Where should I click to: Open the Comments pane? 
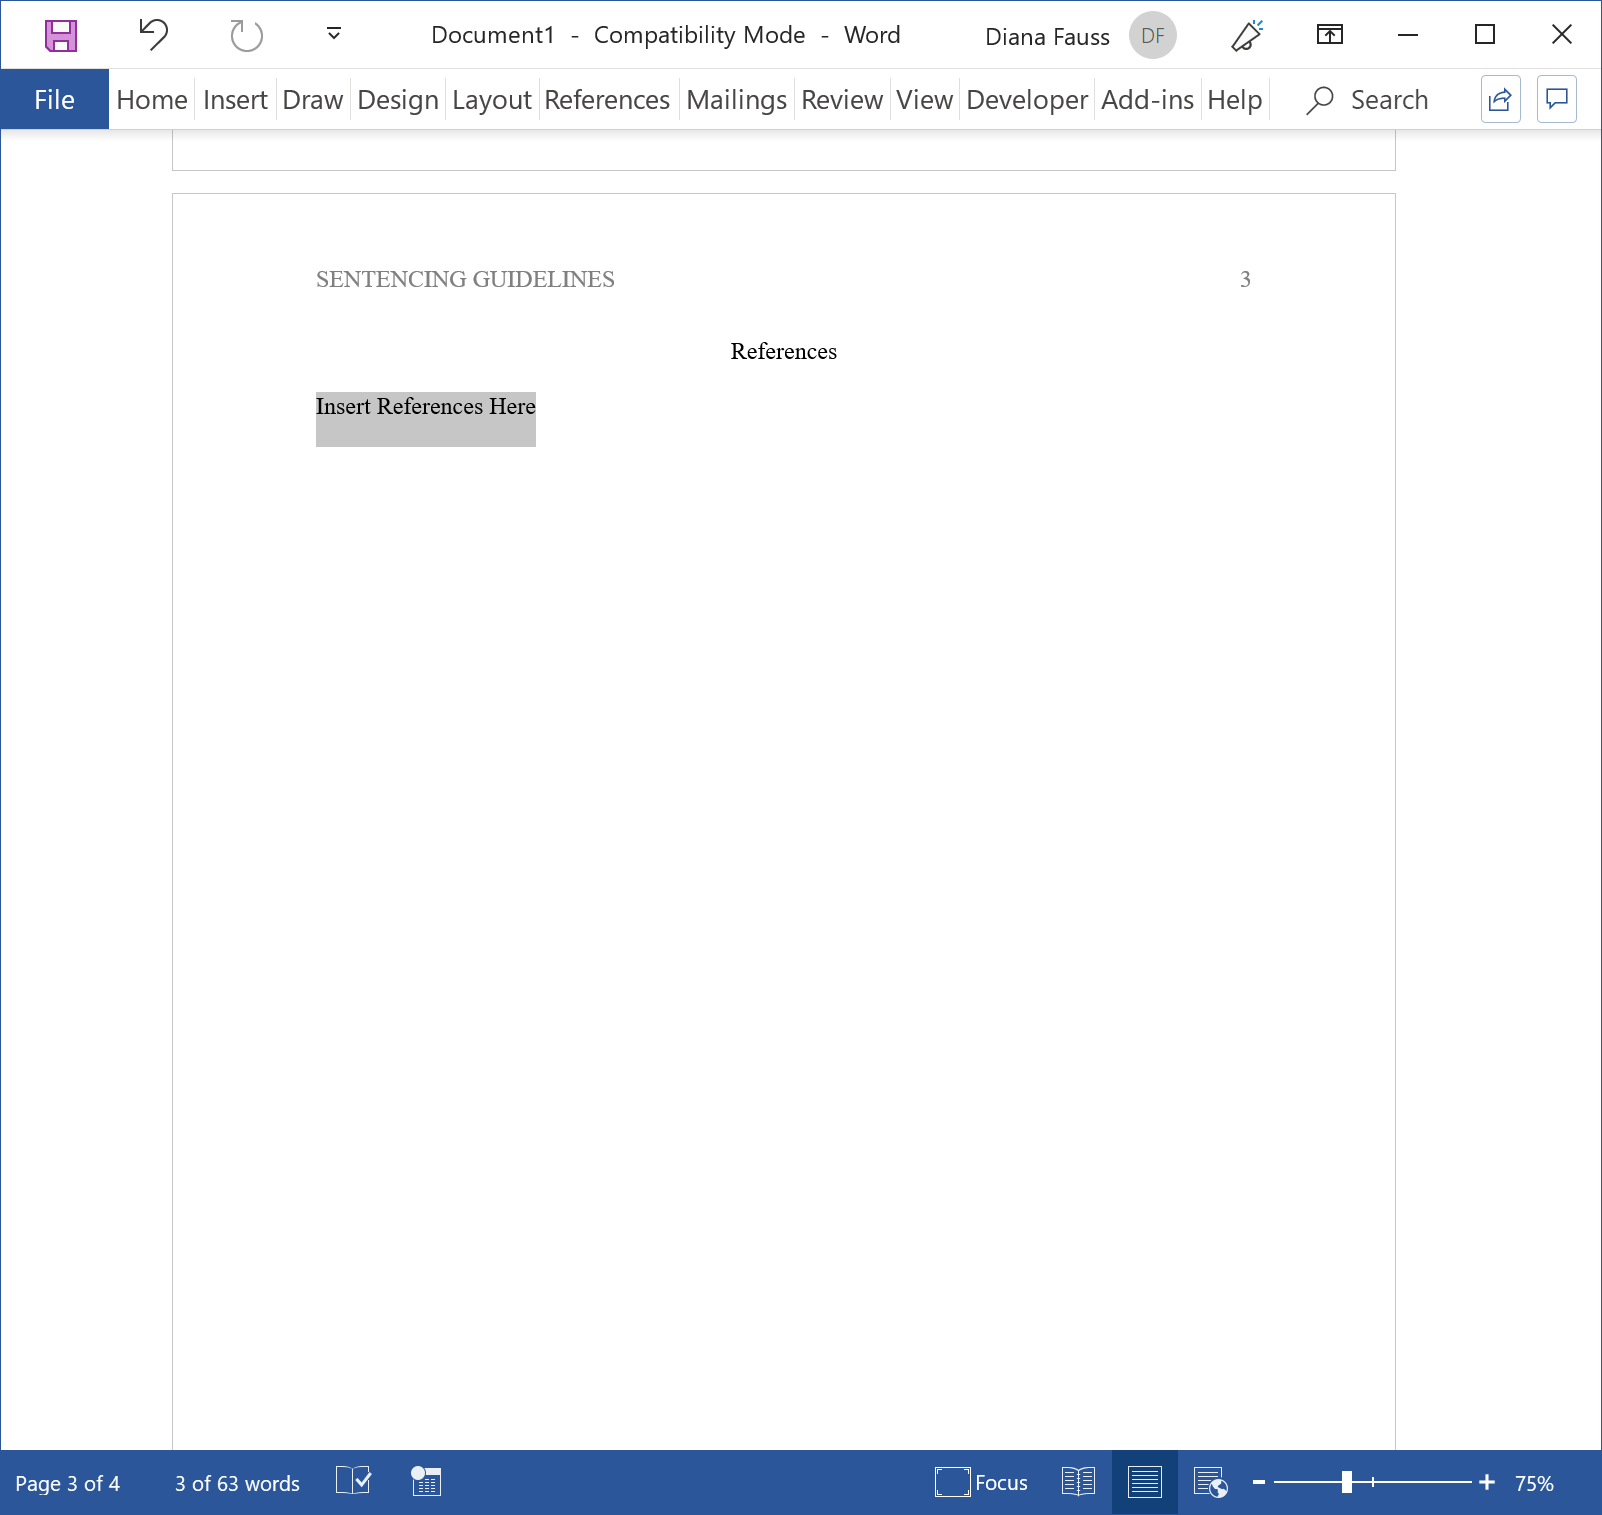click(x=1556, y=99)
